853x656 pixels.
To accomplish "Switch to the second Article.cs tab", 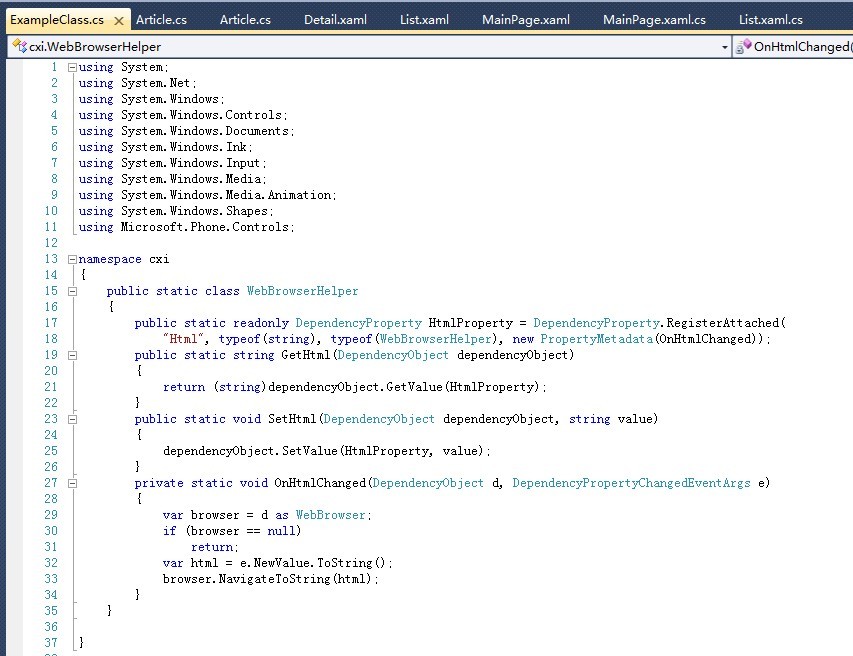I will 245,20.
